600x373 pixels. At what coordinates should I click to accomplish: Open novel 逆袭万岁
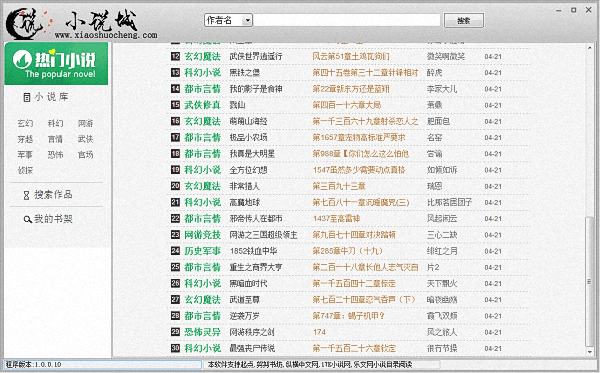tap(245, 316)
